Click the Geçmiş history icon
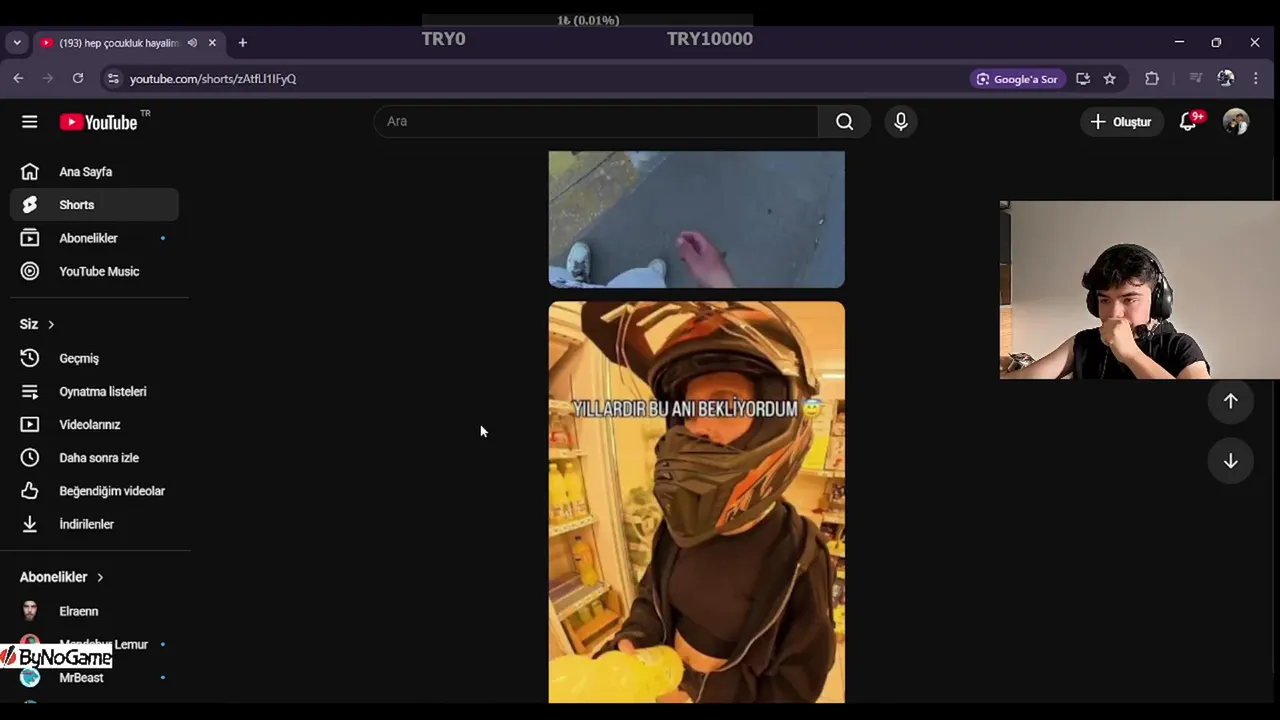Image resolution: width=1280 pixels, height=720 pixels. (30, 358)
